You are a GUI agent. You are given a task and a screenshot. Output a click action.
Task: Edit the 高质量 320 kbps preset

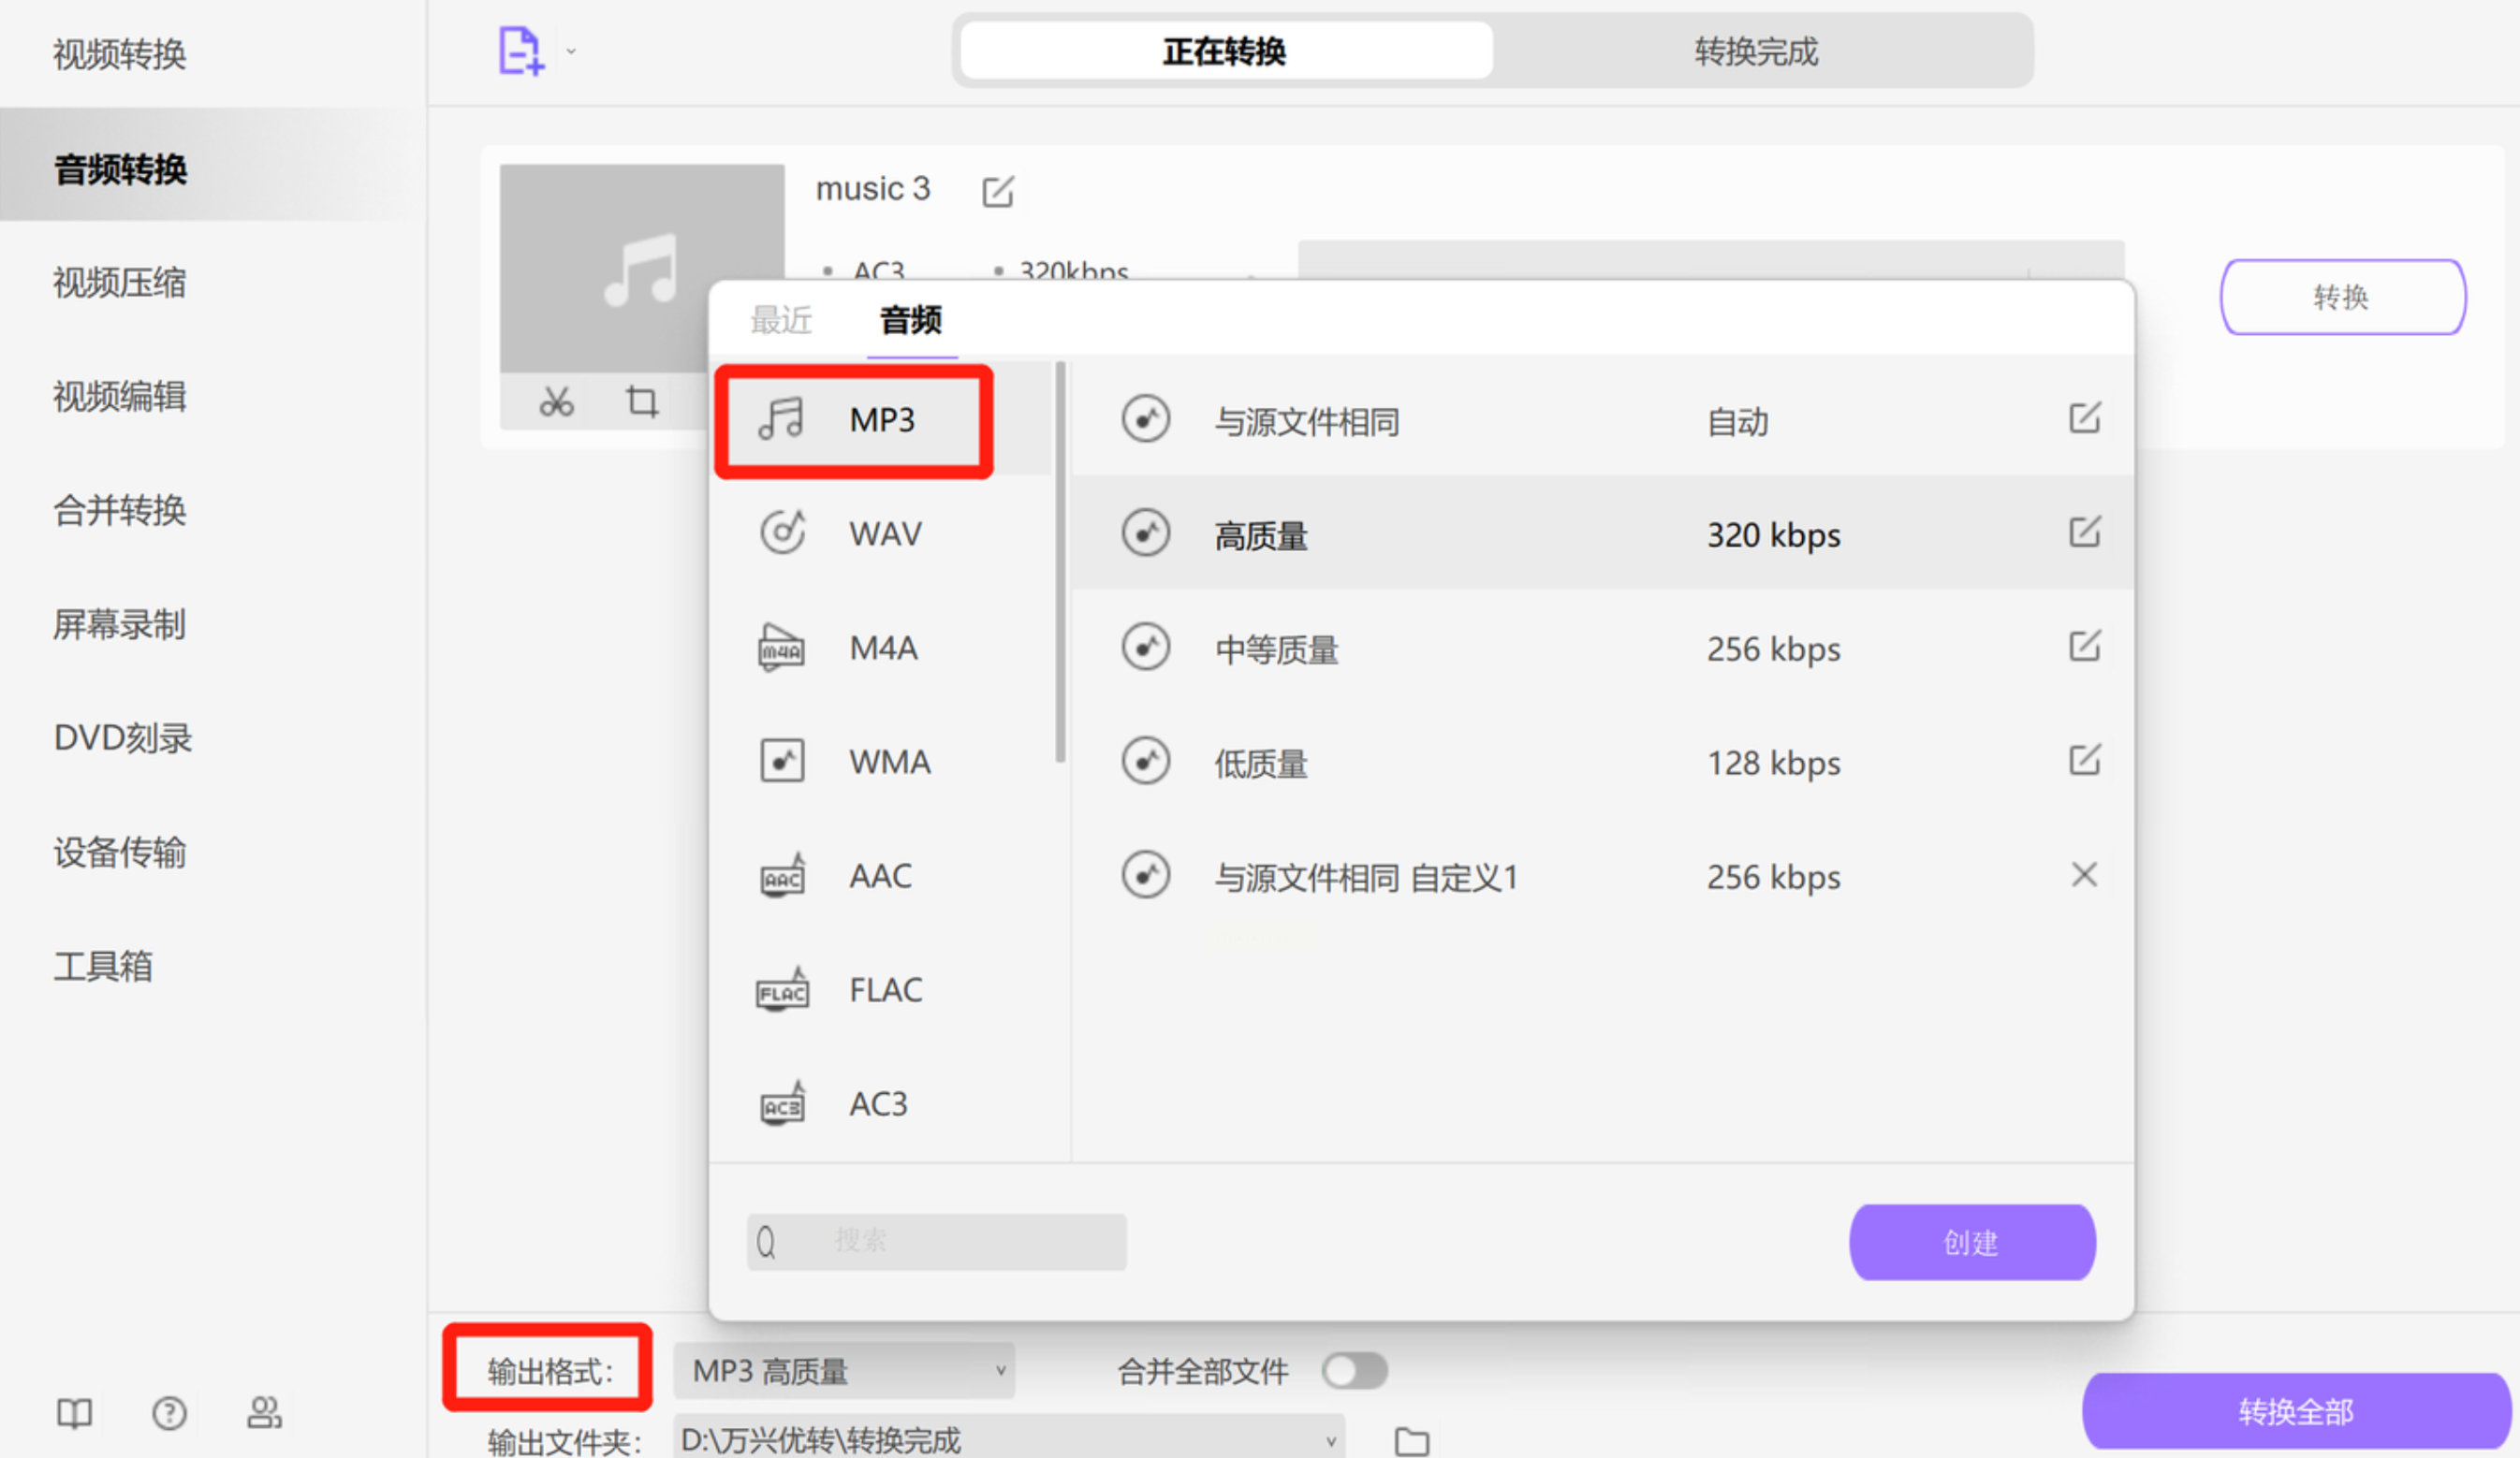[2083, 532]
